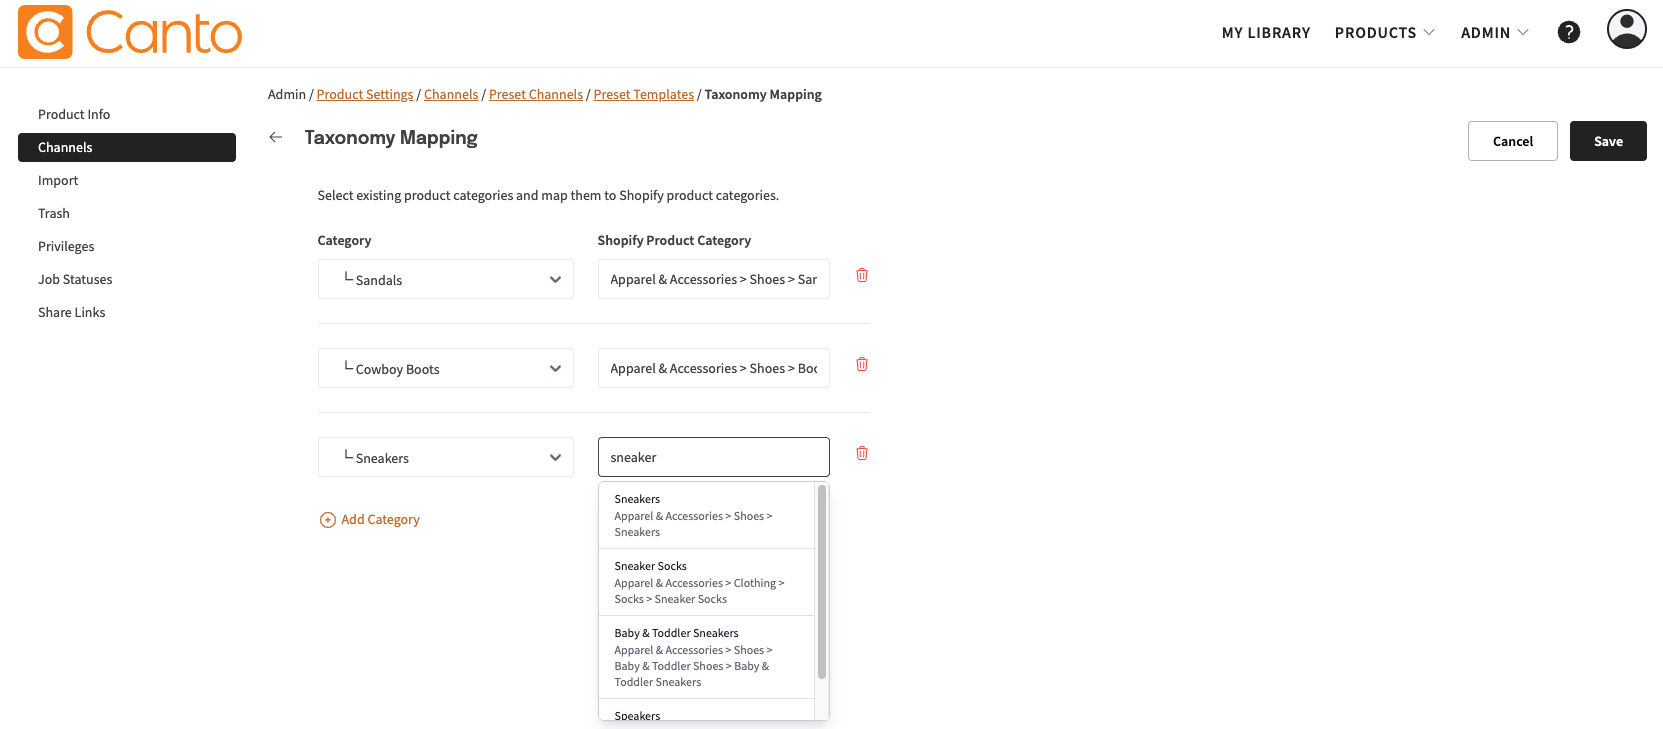Open Job Statuses in the sidebar
The width and height of the screenshot is (1663, 729).
pyautogui.click(x=127, y=279)
